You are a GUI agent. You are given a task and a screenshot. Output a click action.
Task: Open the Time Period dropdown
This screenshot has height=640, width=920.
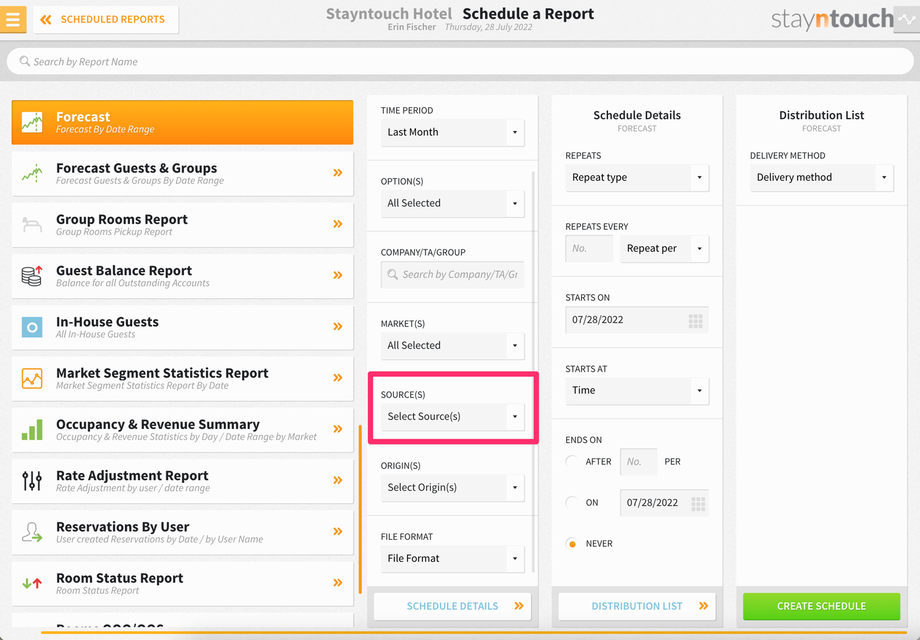coord(452,133)
